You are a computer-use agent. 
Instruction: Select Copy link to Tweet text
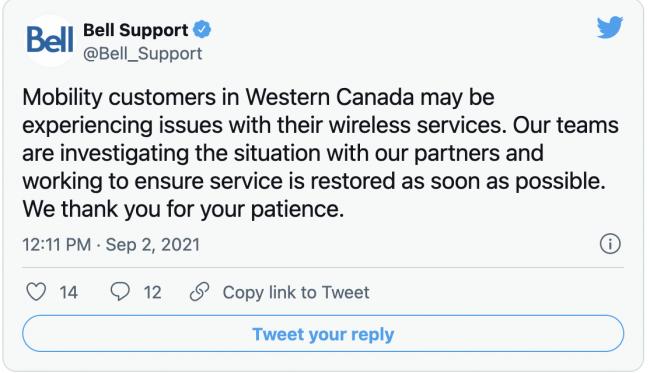(x=296, y=293)
